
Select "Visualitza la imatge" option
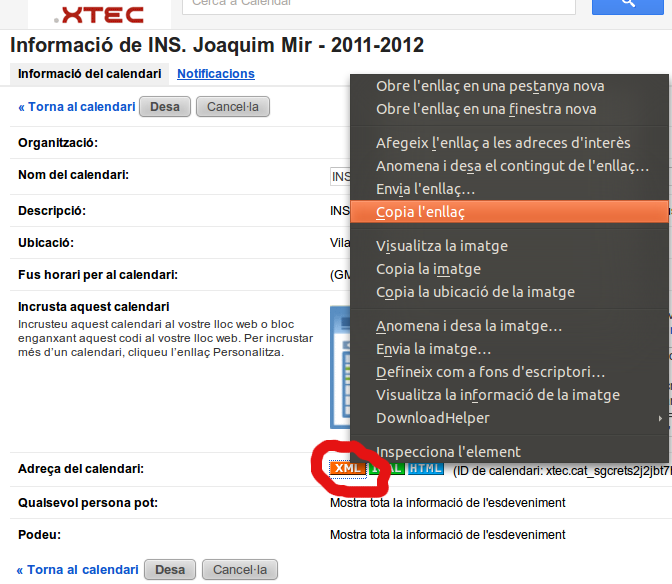click(442, 246)
